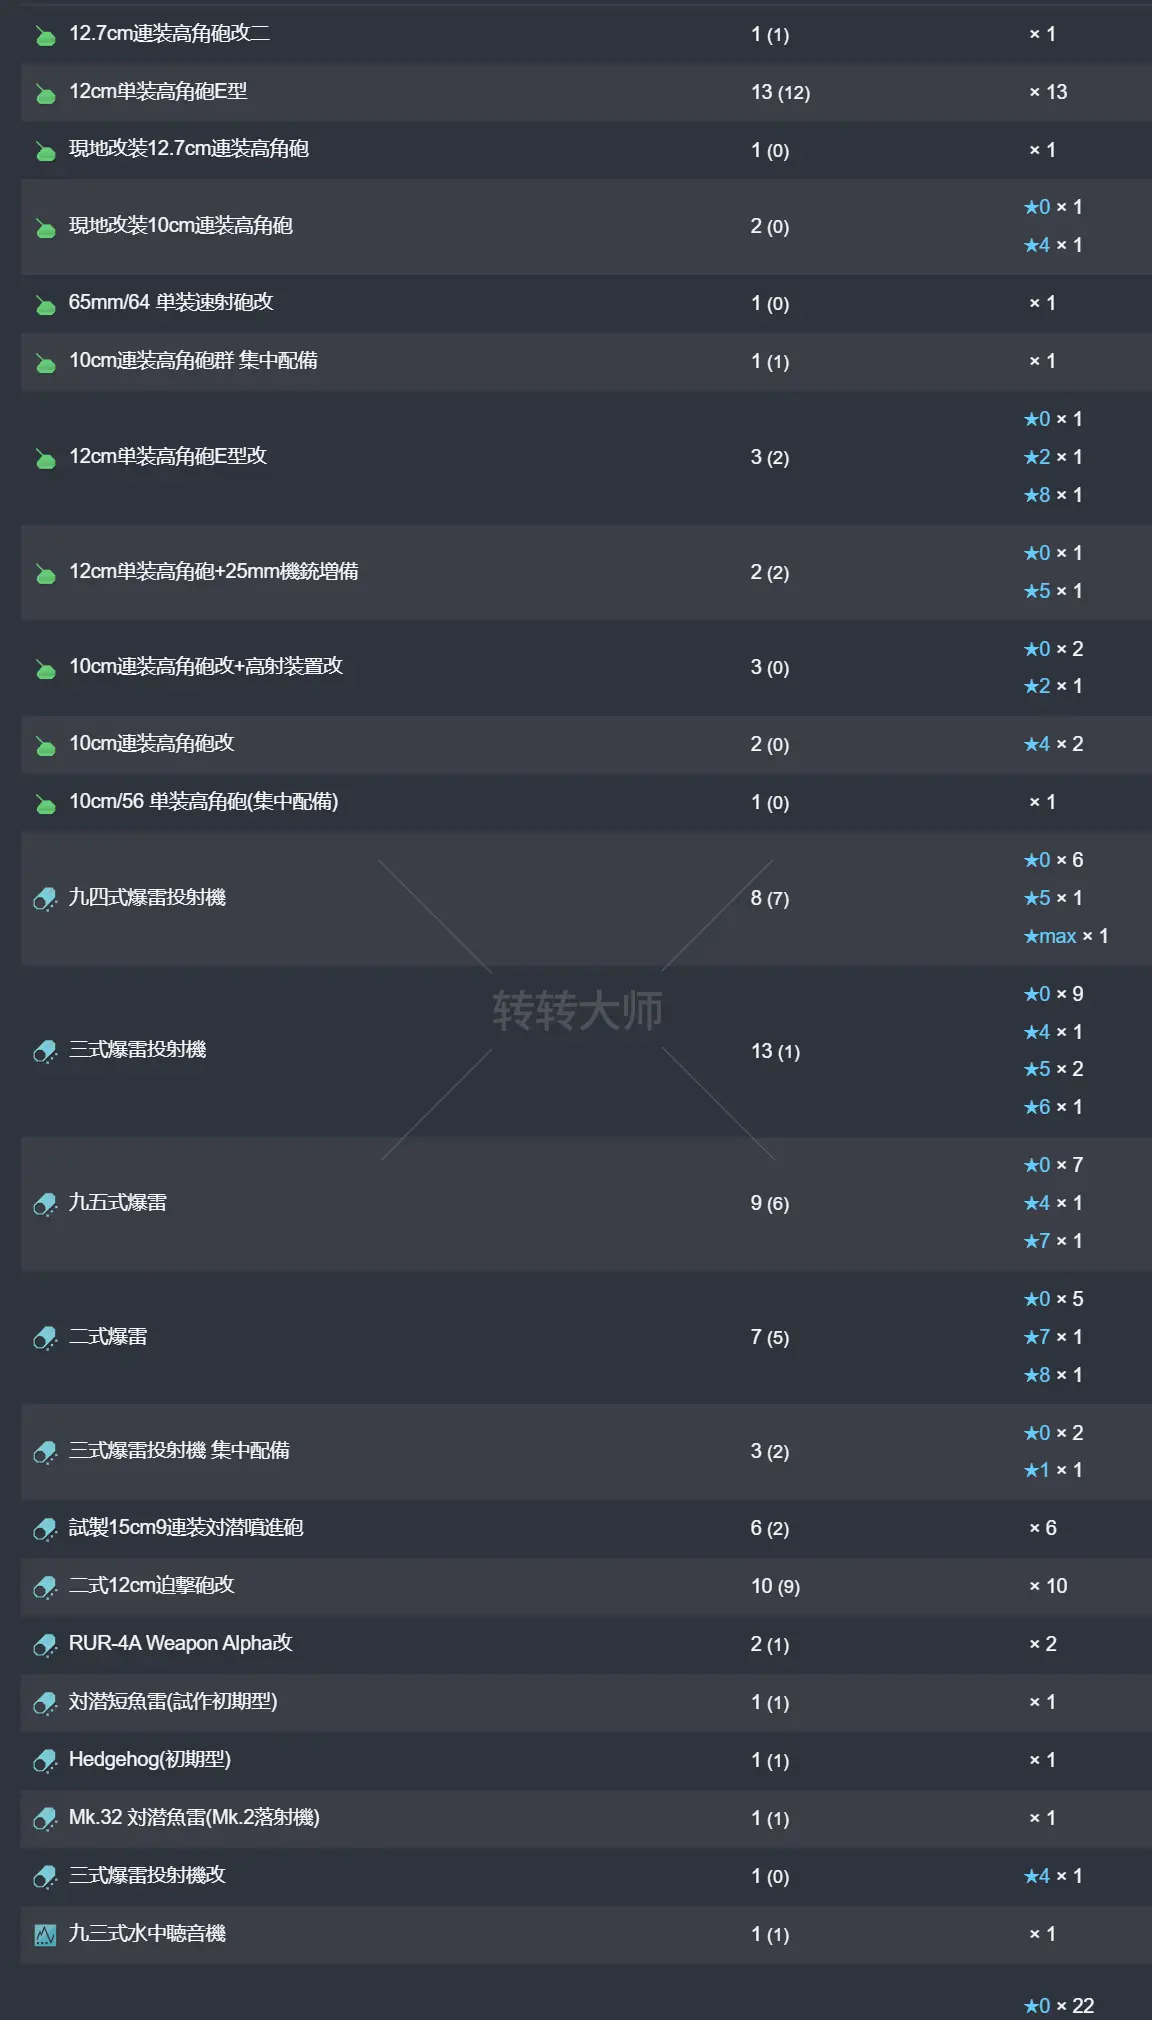Click the icon beside Hedgehog(初期型)
The height and width of the screenshot is (2020, 1152).
pos(42,1760)
